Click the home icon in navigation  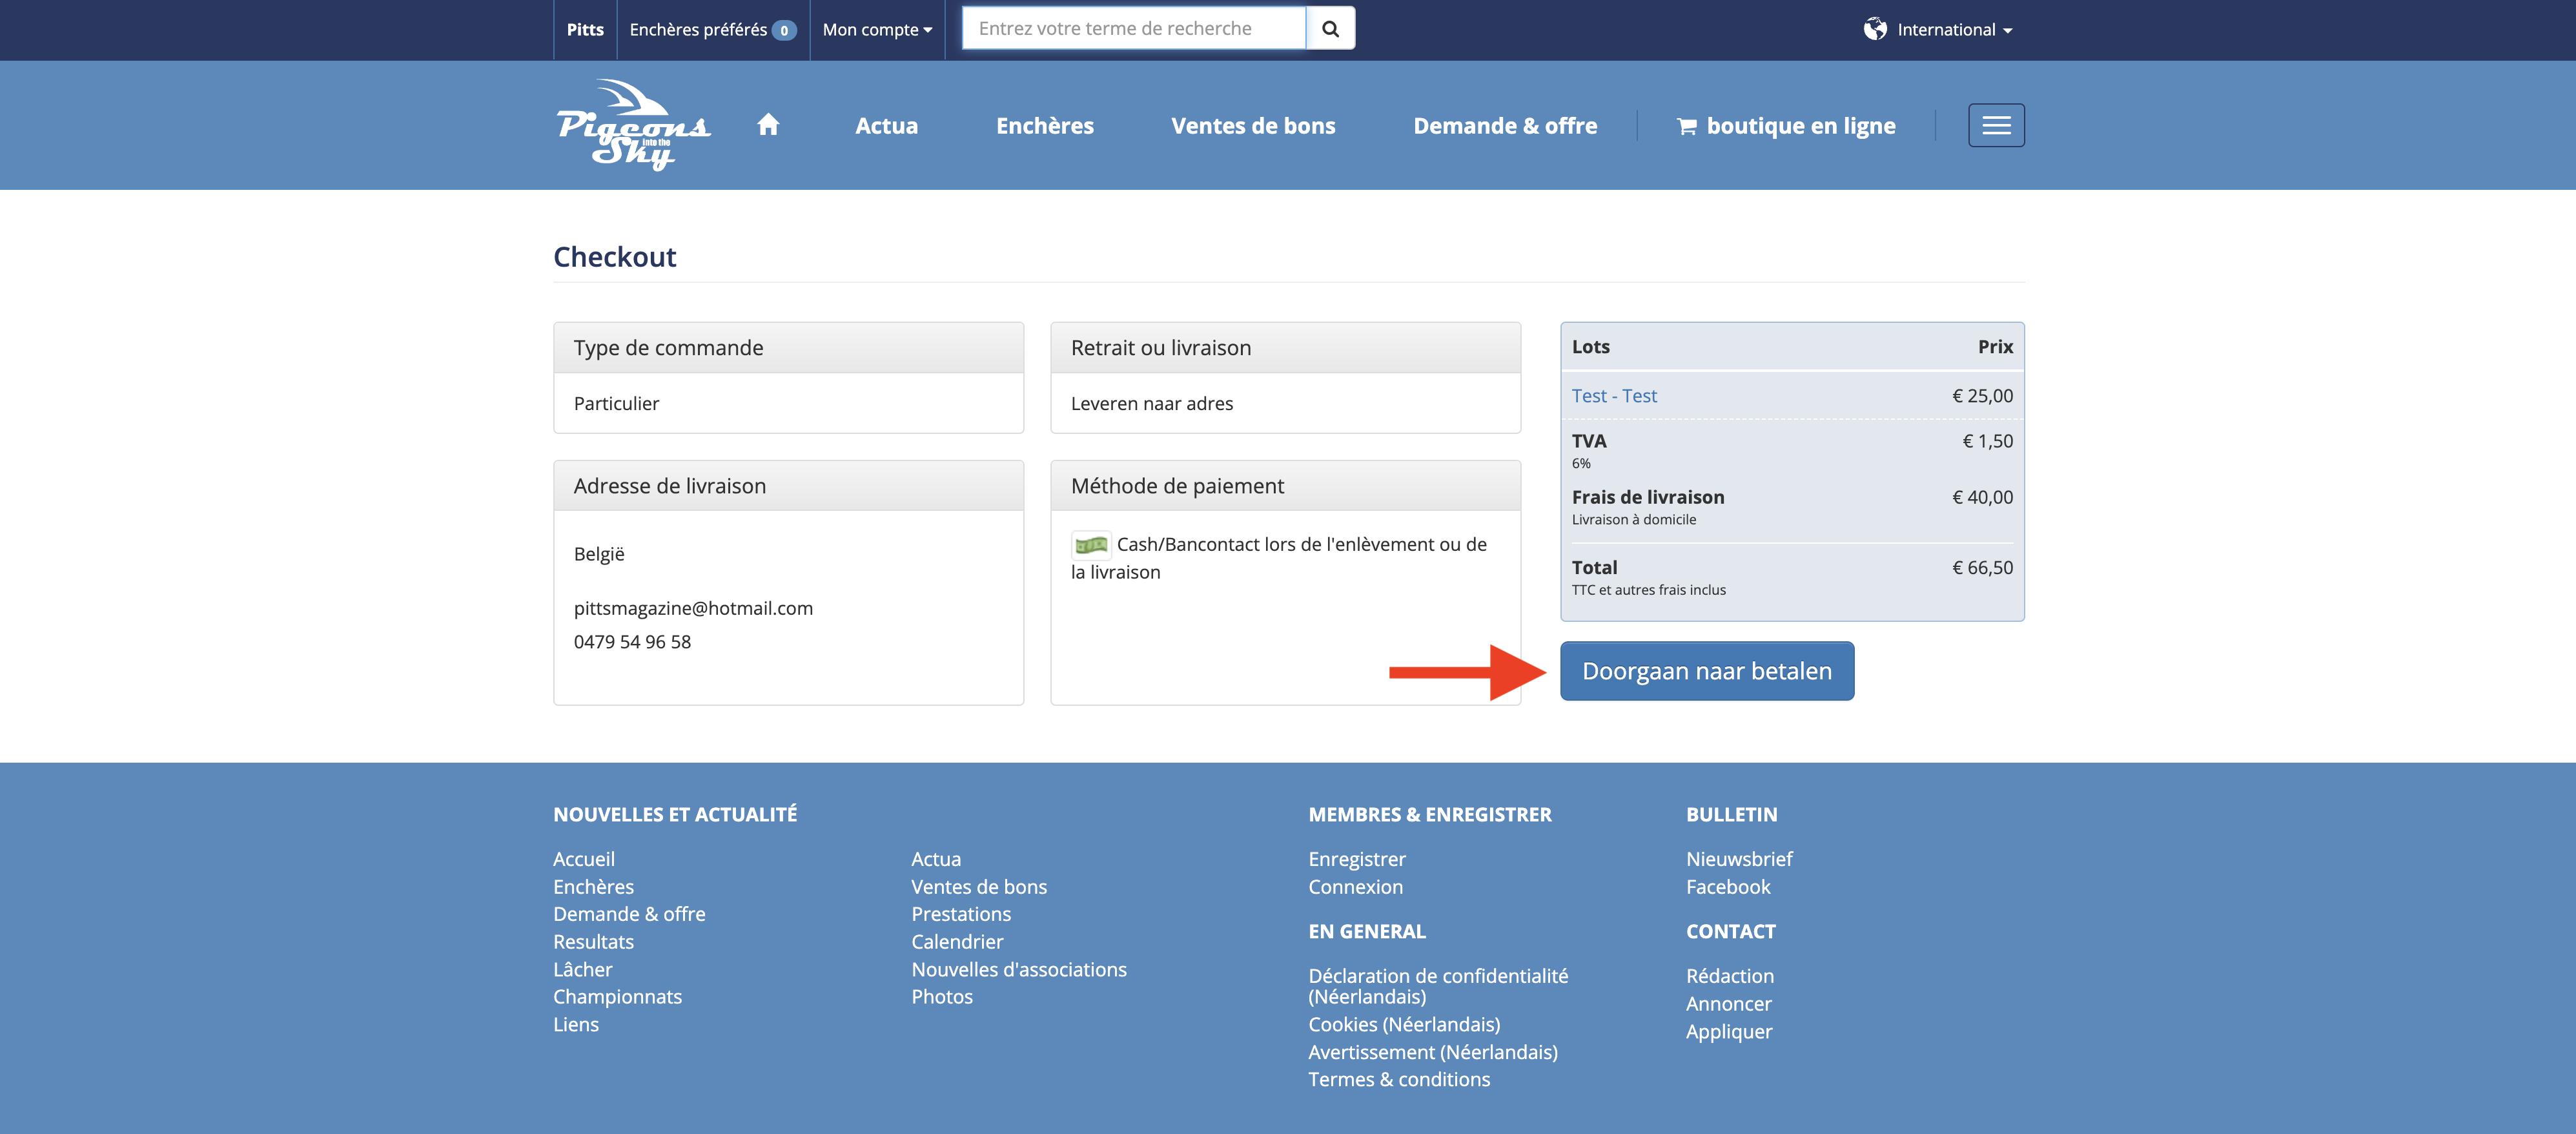coord(768,125)
